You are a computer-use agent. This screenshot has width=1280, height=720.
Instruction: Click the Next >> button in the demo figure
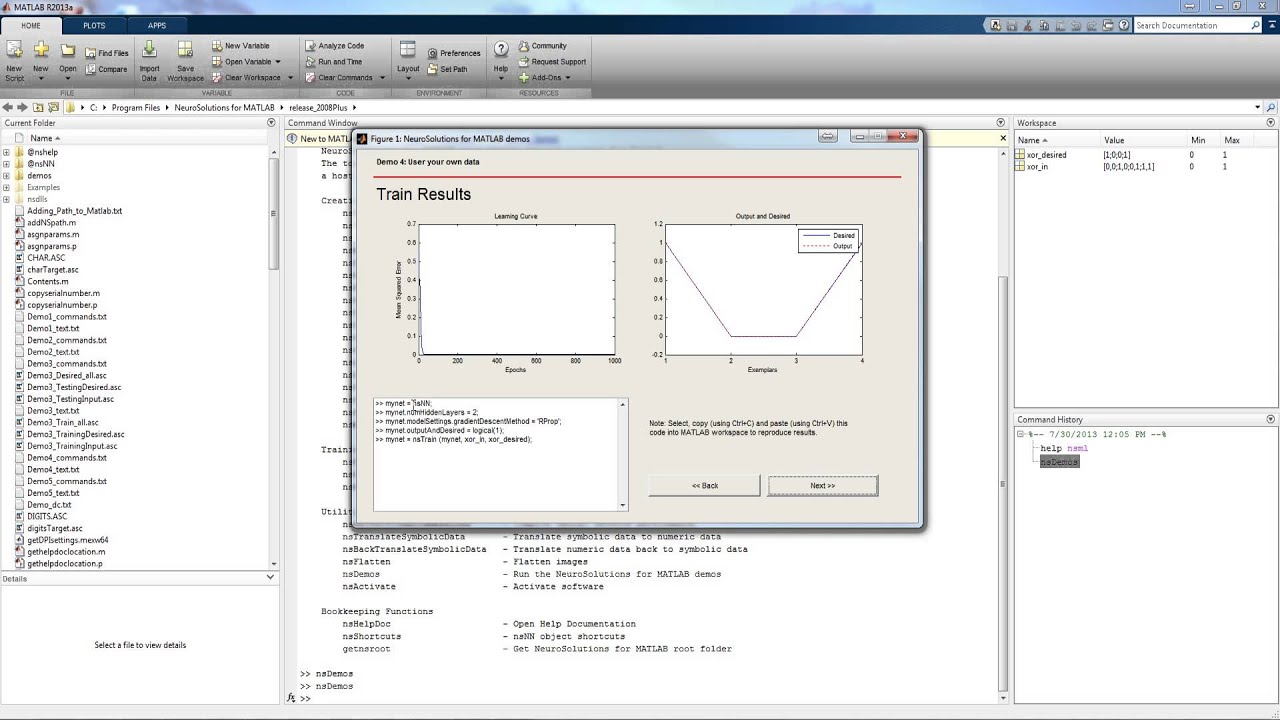(823, 486)
